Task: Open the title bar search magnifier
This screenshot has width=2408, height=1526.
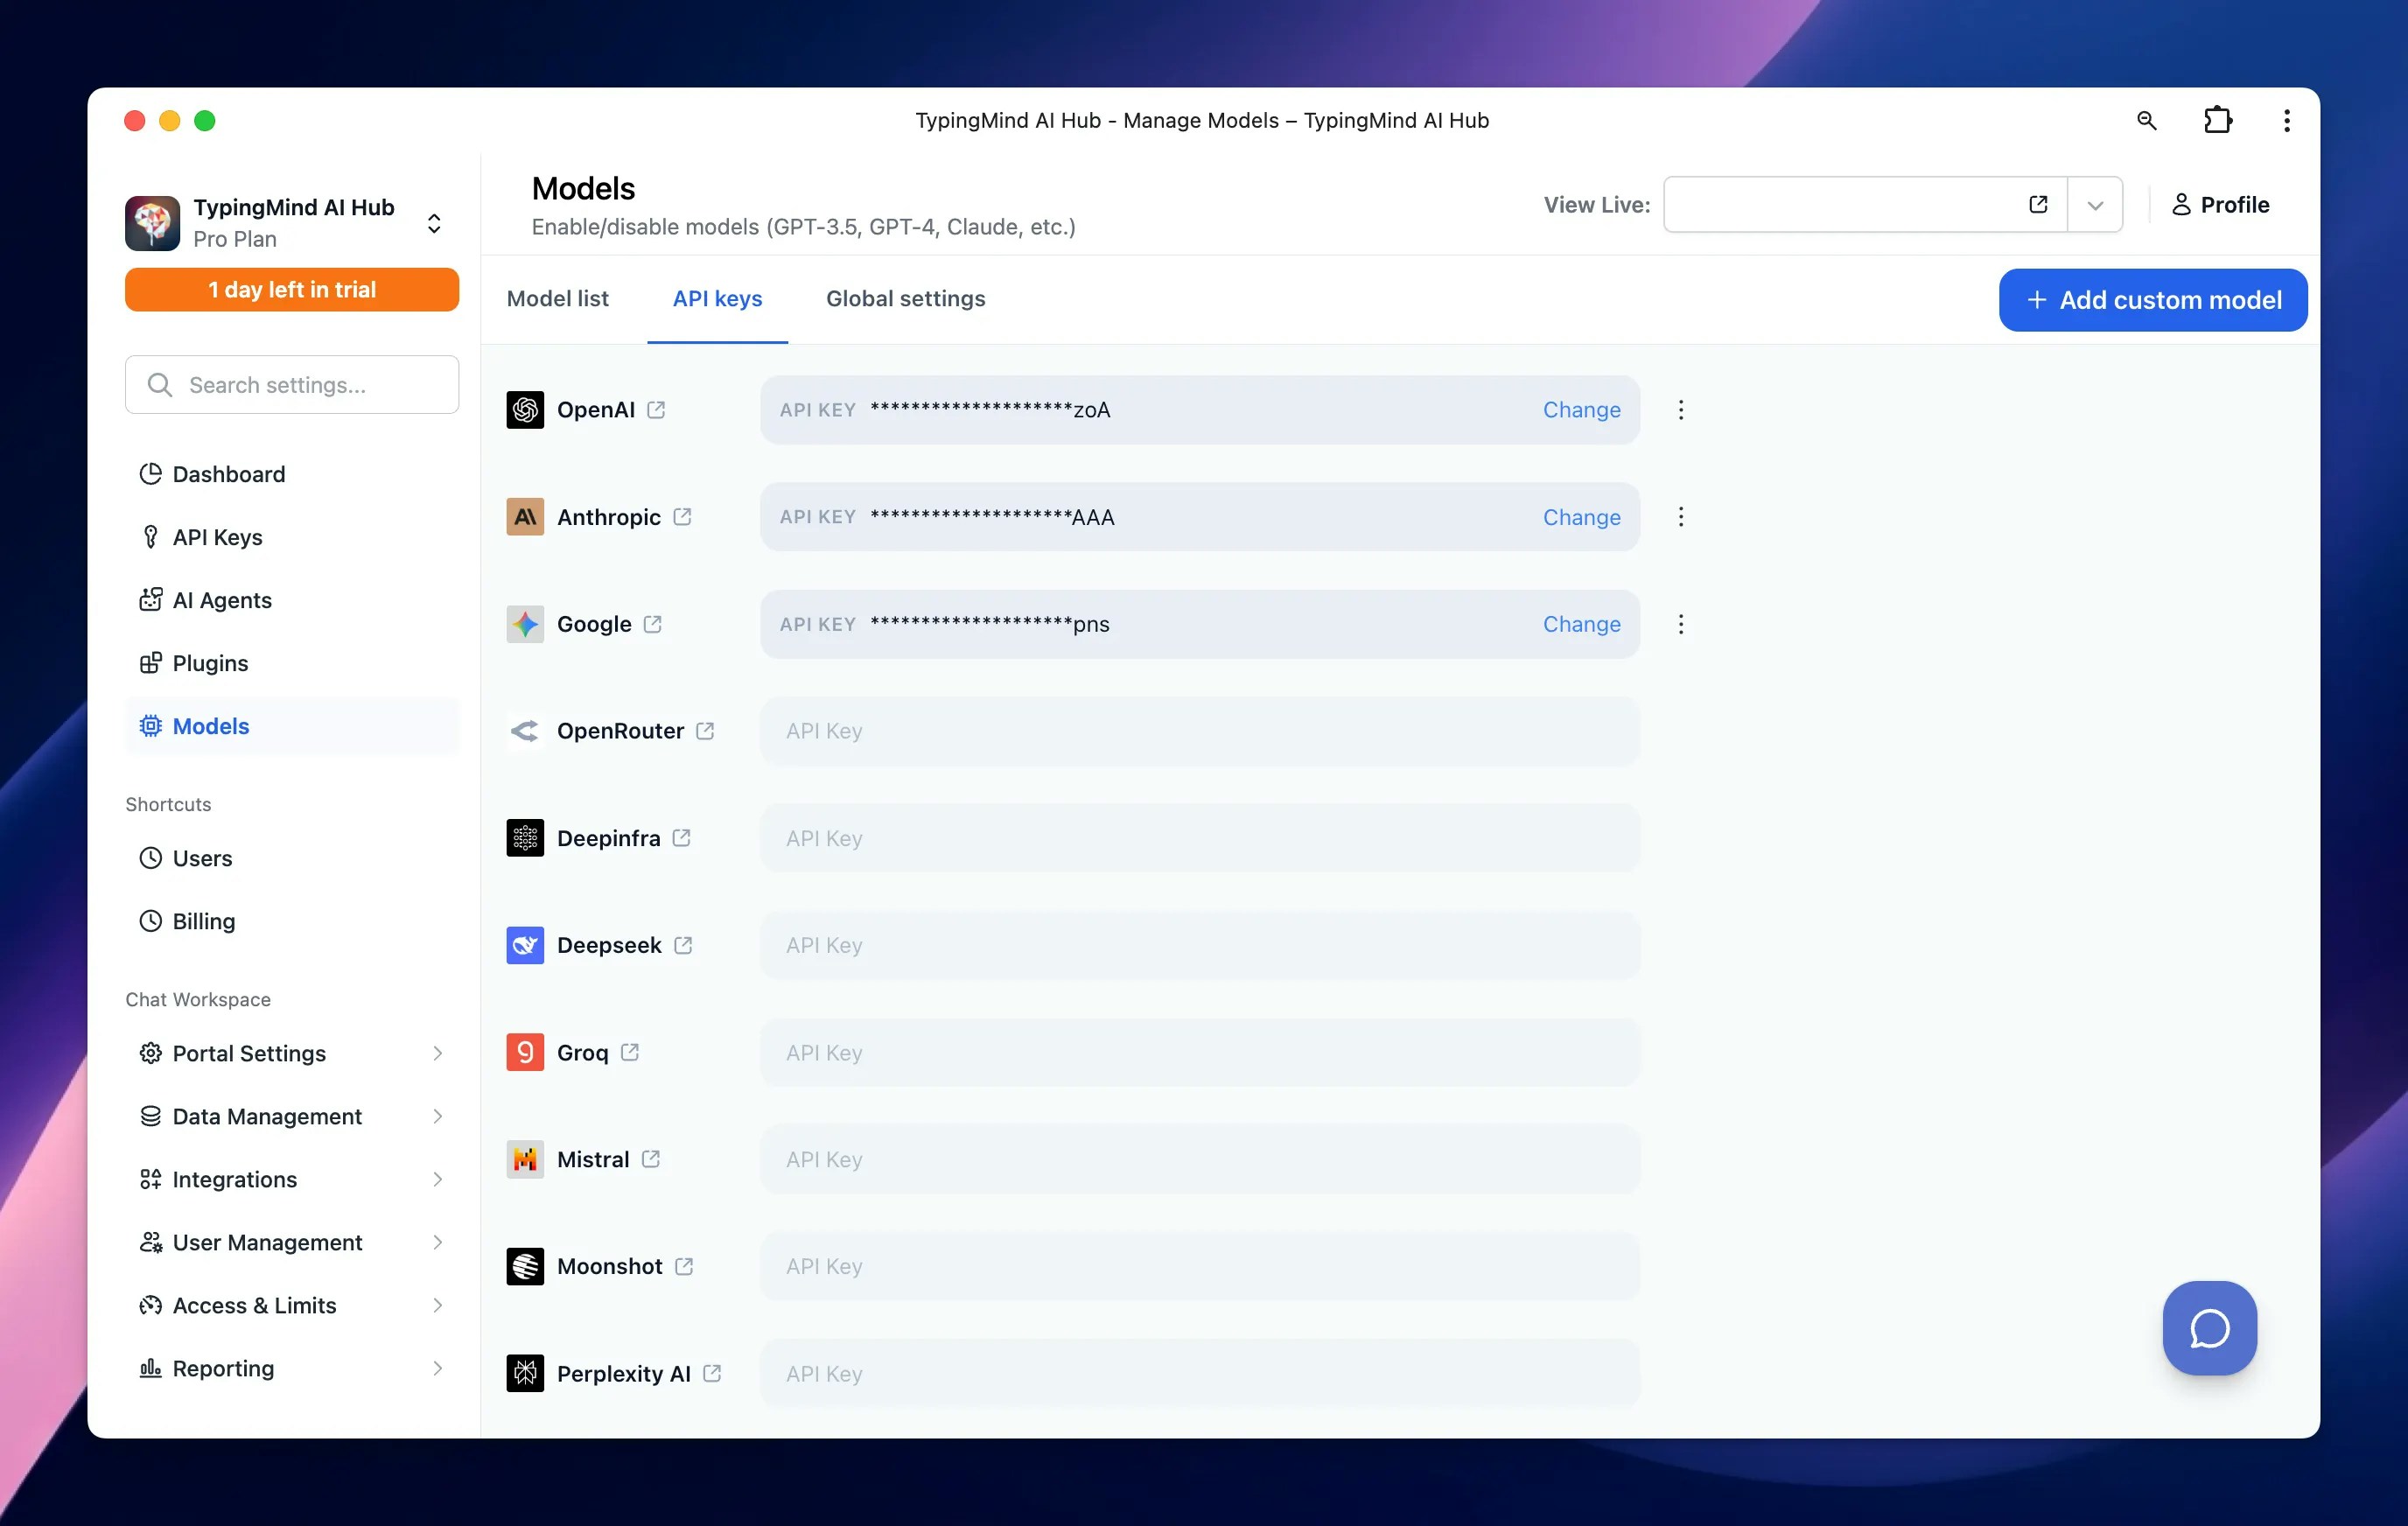Action: (2146, 121)
